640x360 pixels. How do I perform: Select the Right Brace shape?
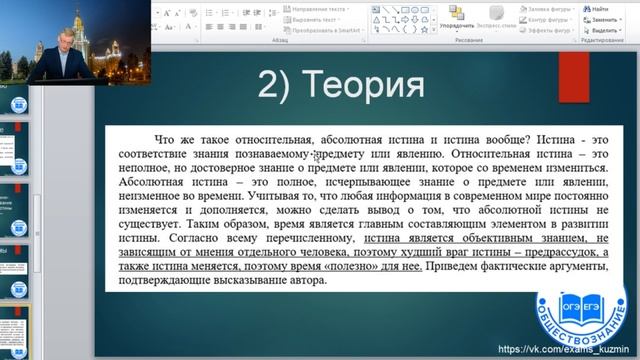415,29
